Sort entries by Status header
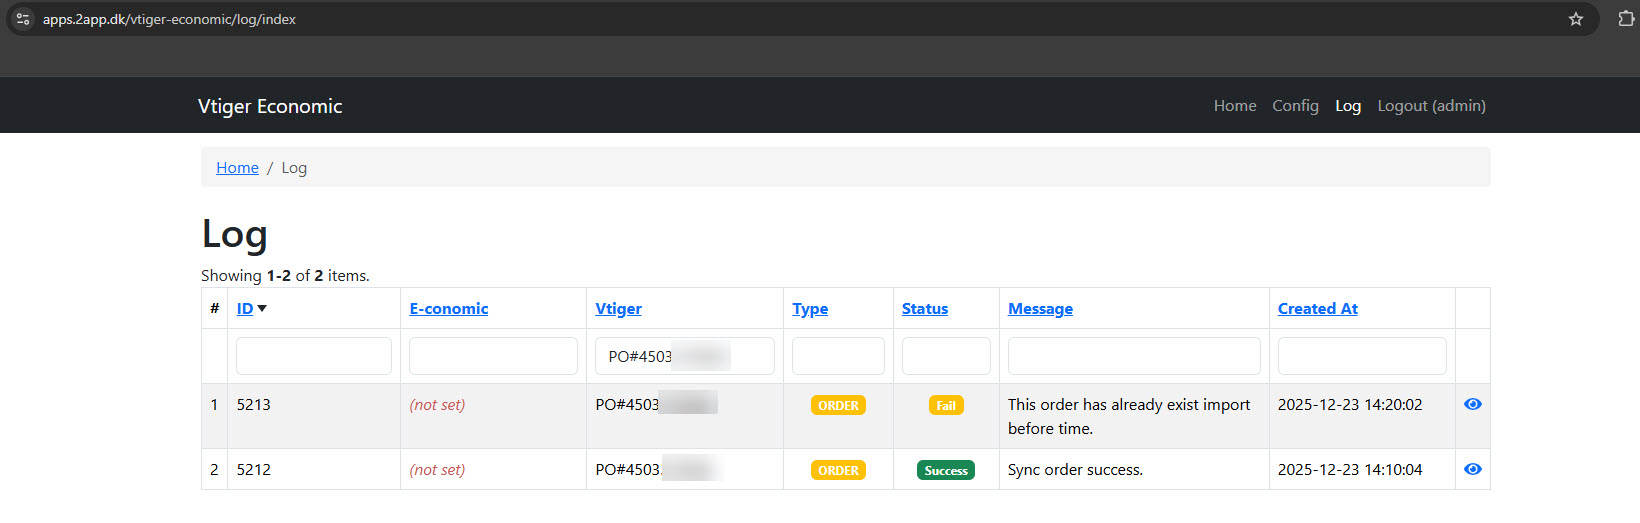Viewport: 1640px width, 523px height. (924, 309)
